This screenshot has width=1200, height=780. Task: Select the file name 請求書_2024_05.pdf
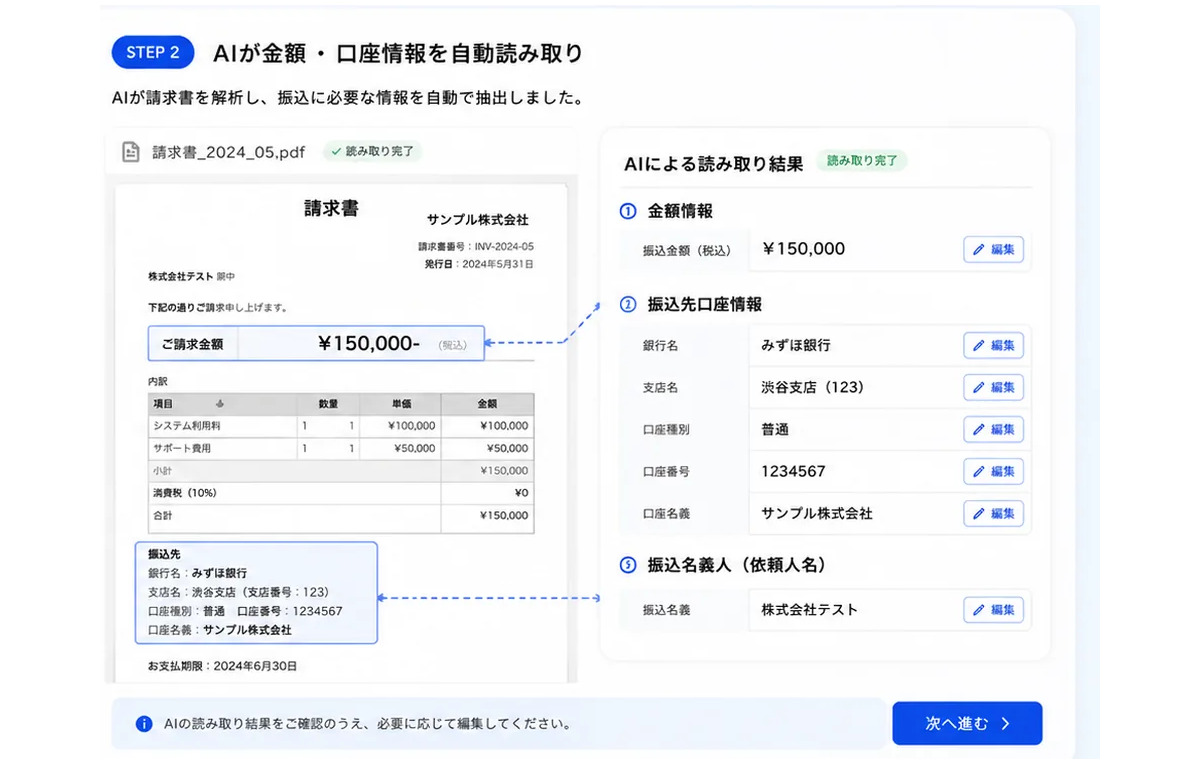(x=229, y=152)
